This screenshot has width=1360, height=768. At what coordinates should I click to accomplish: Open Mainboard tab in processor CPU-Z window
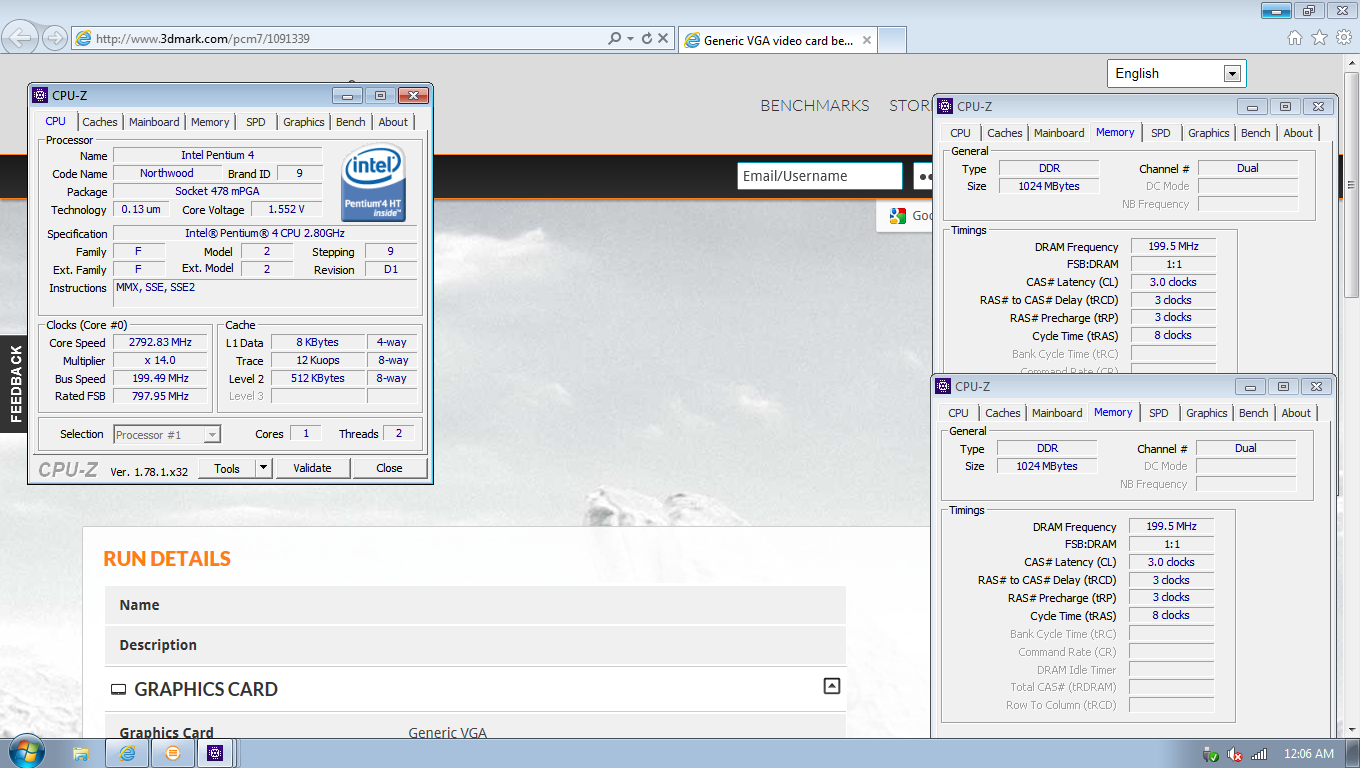pyautogui.click(x=154, y=122)
